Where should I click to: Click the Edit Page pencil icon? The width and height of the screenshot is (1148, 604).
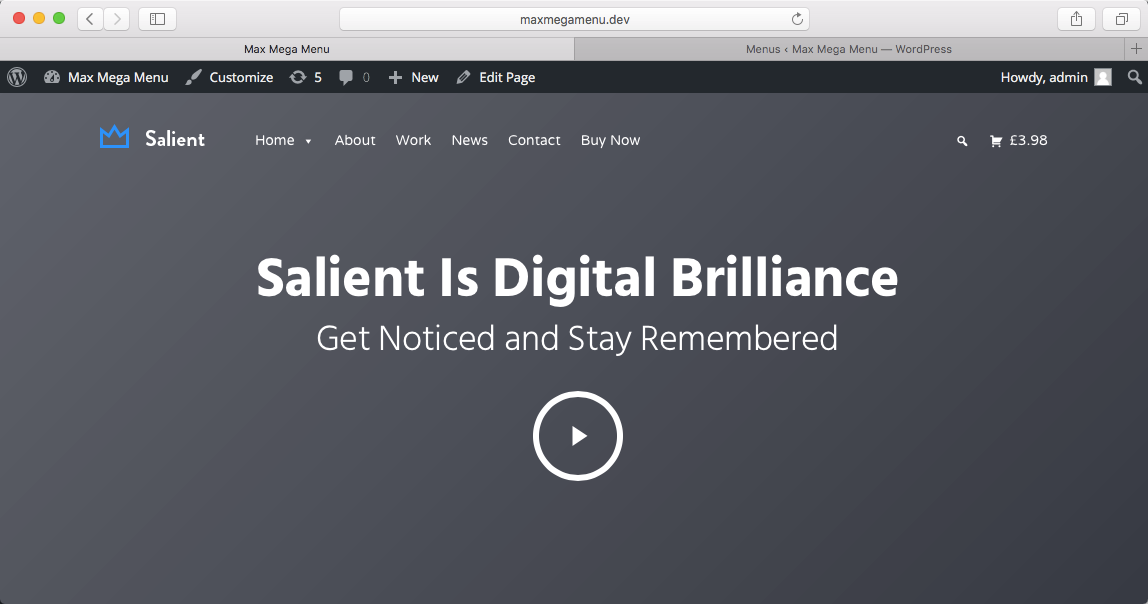tap(463, 77)
